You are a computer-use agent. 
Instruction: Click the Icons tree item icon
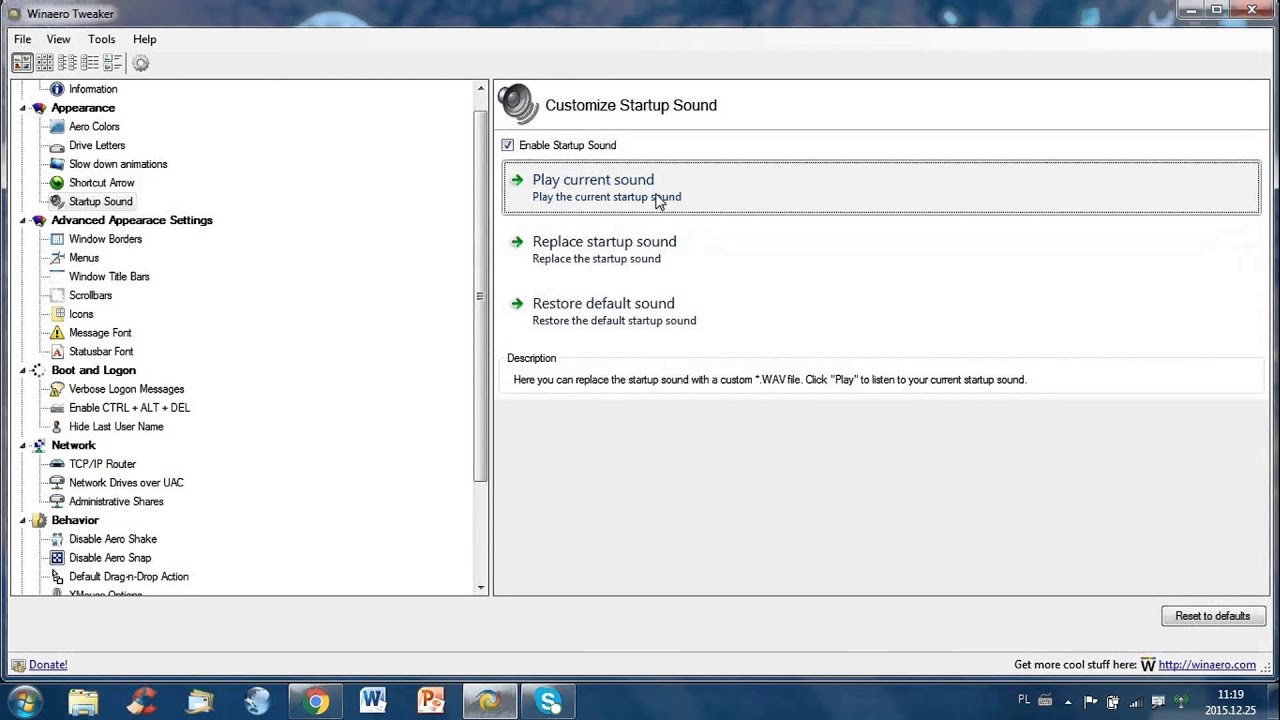(x=57, y=314)
